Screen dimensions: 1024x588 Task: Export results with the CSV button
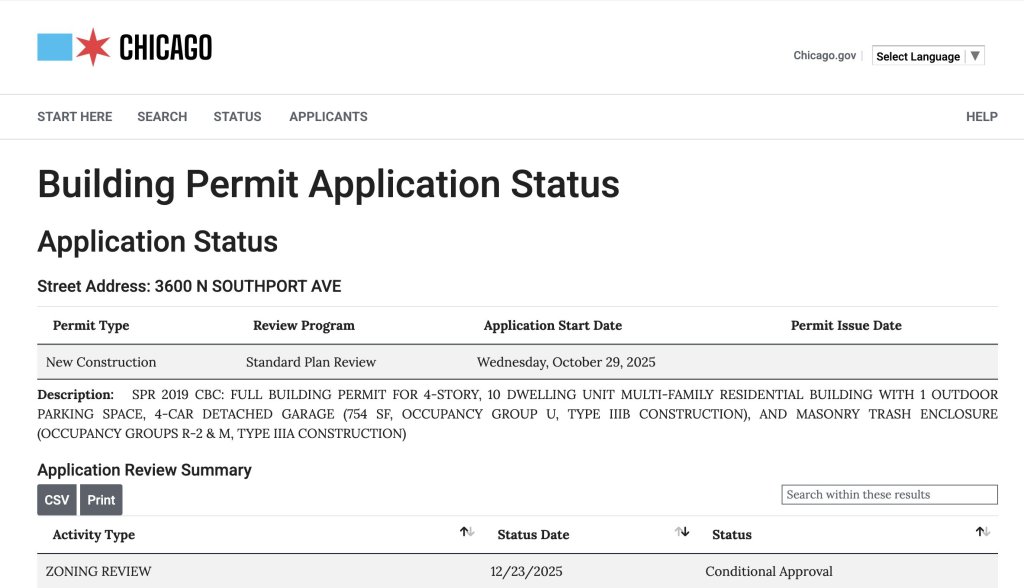pos(57,500)
